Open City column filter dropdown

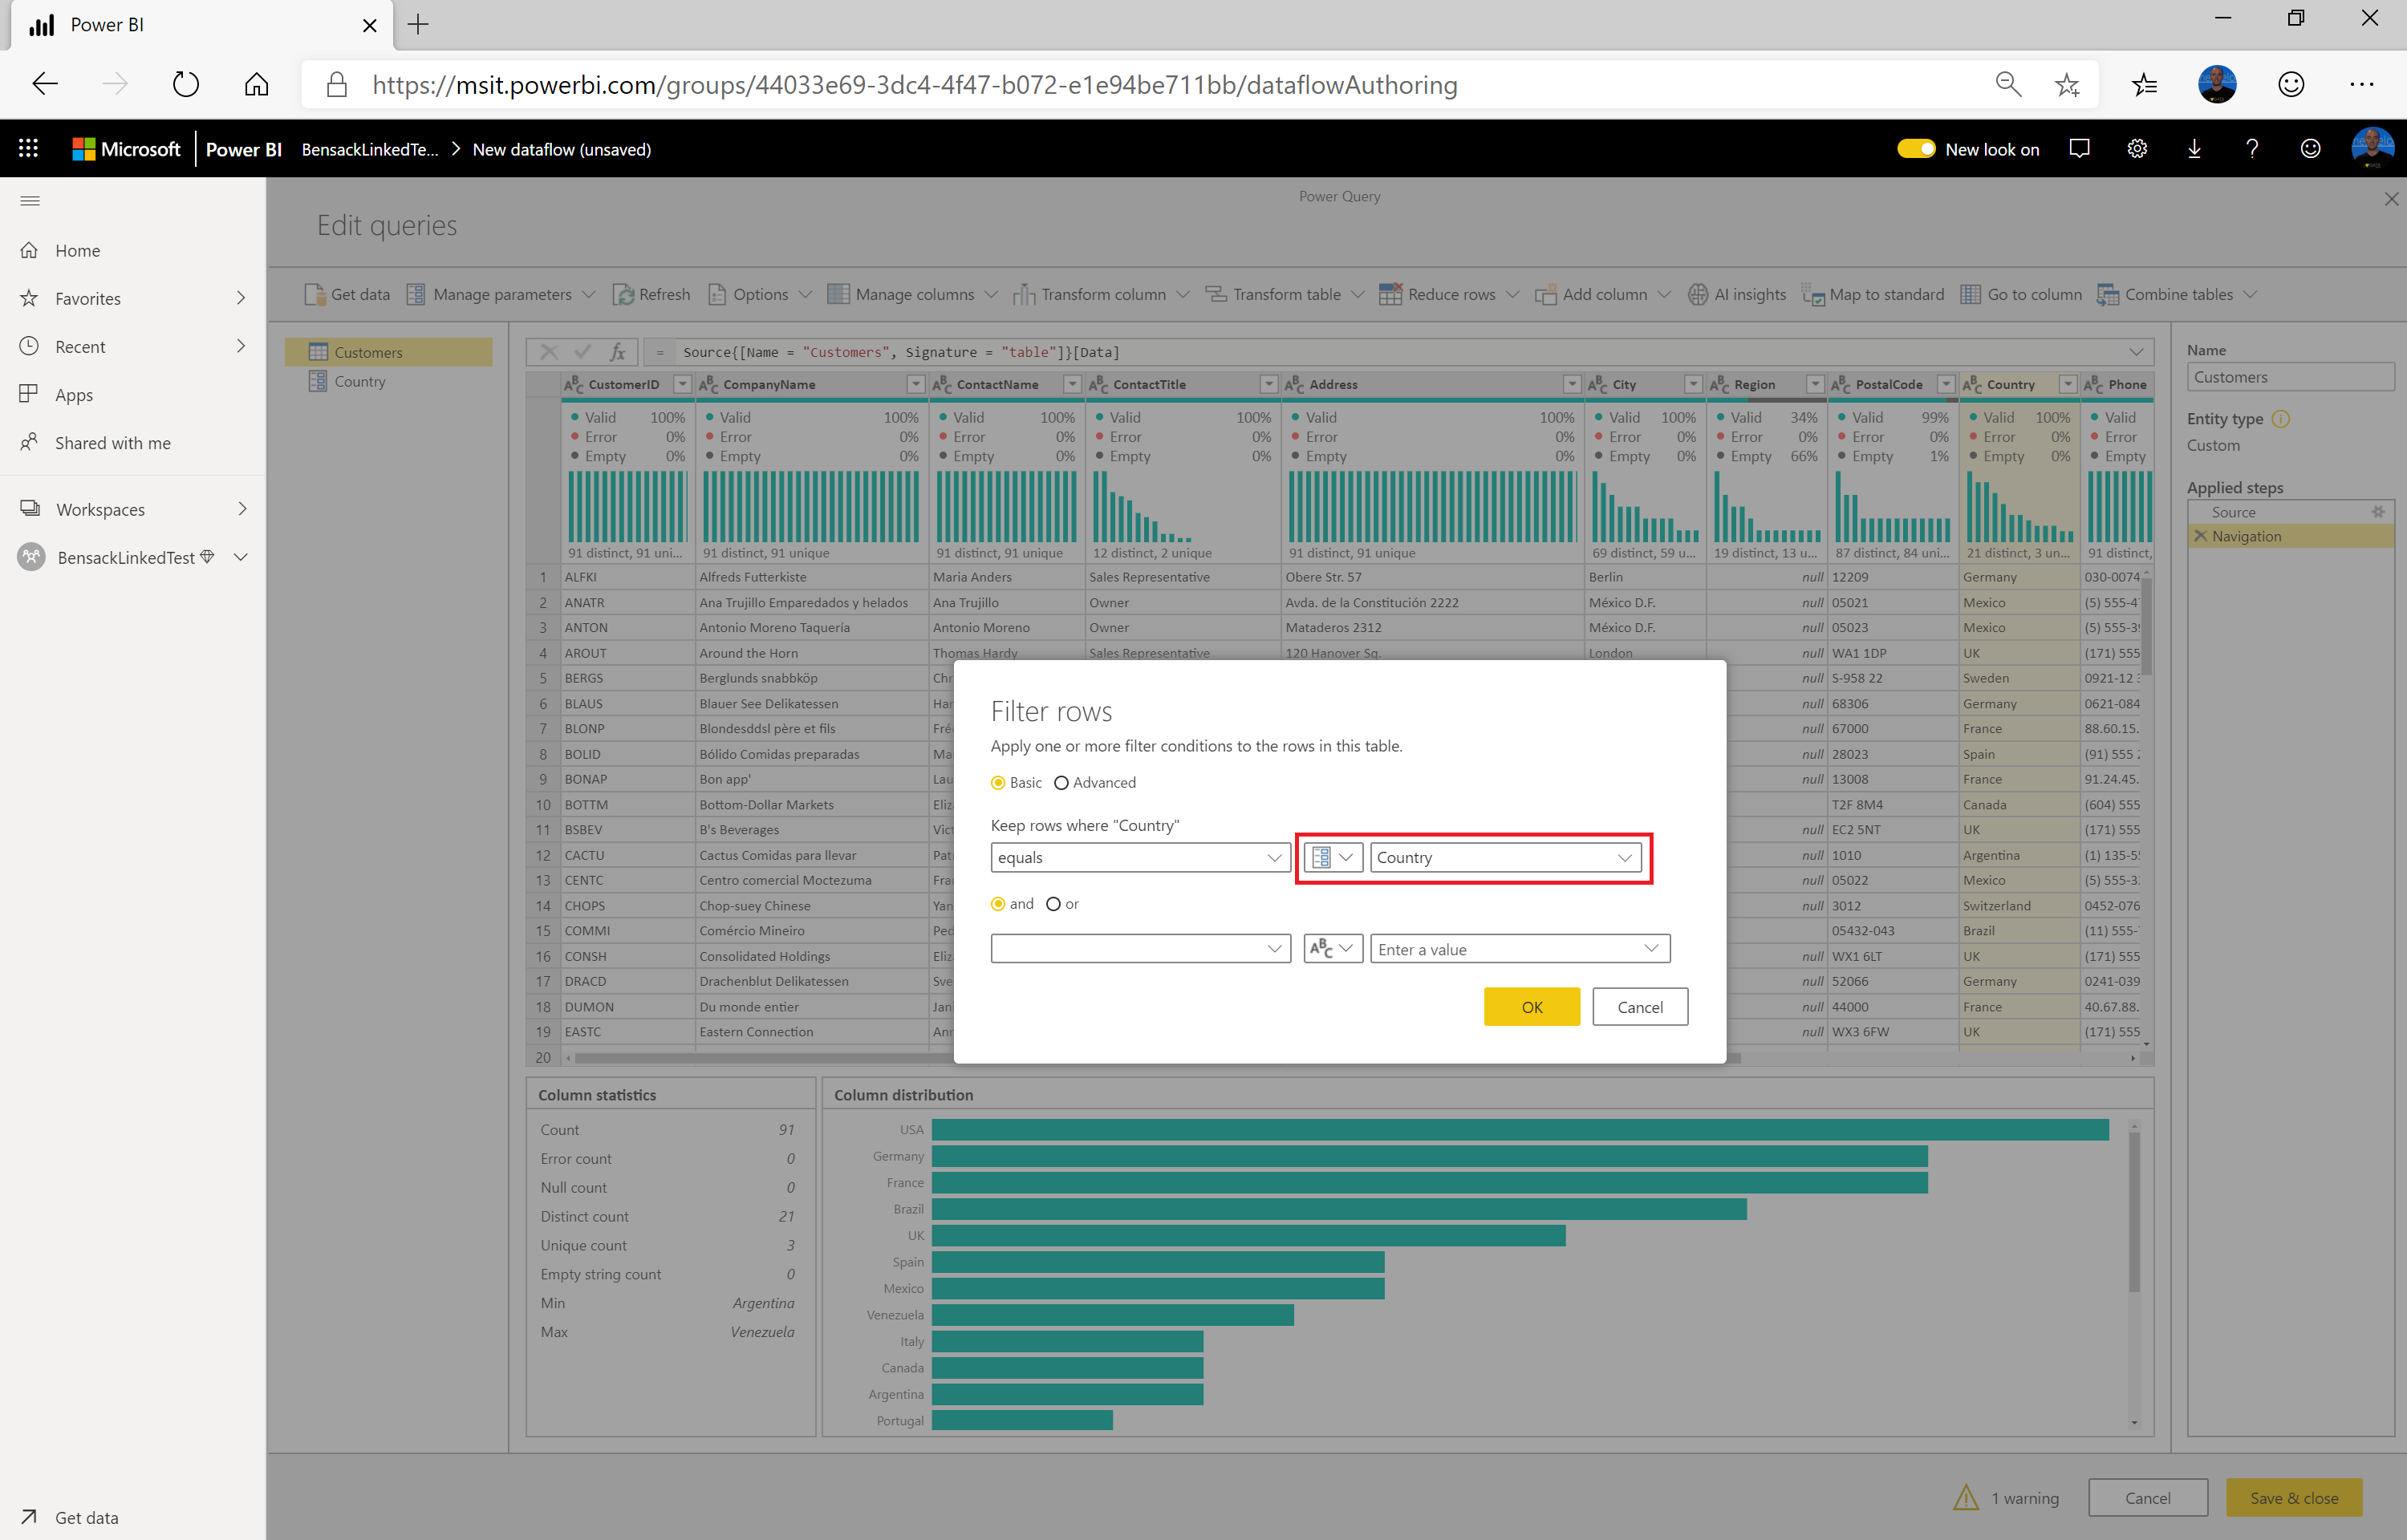pos(1693,384)
